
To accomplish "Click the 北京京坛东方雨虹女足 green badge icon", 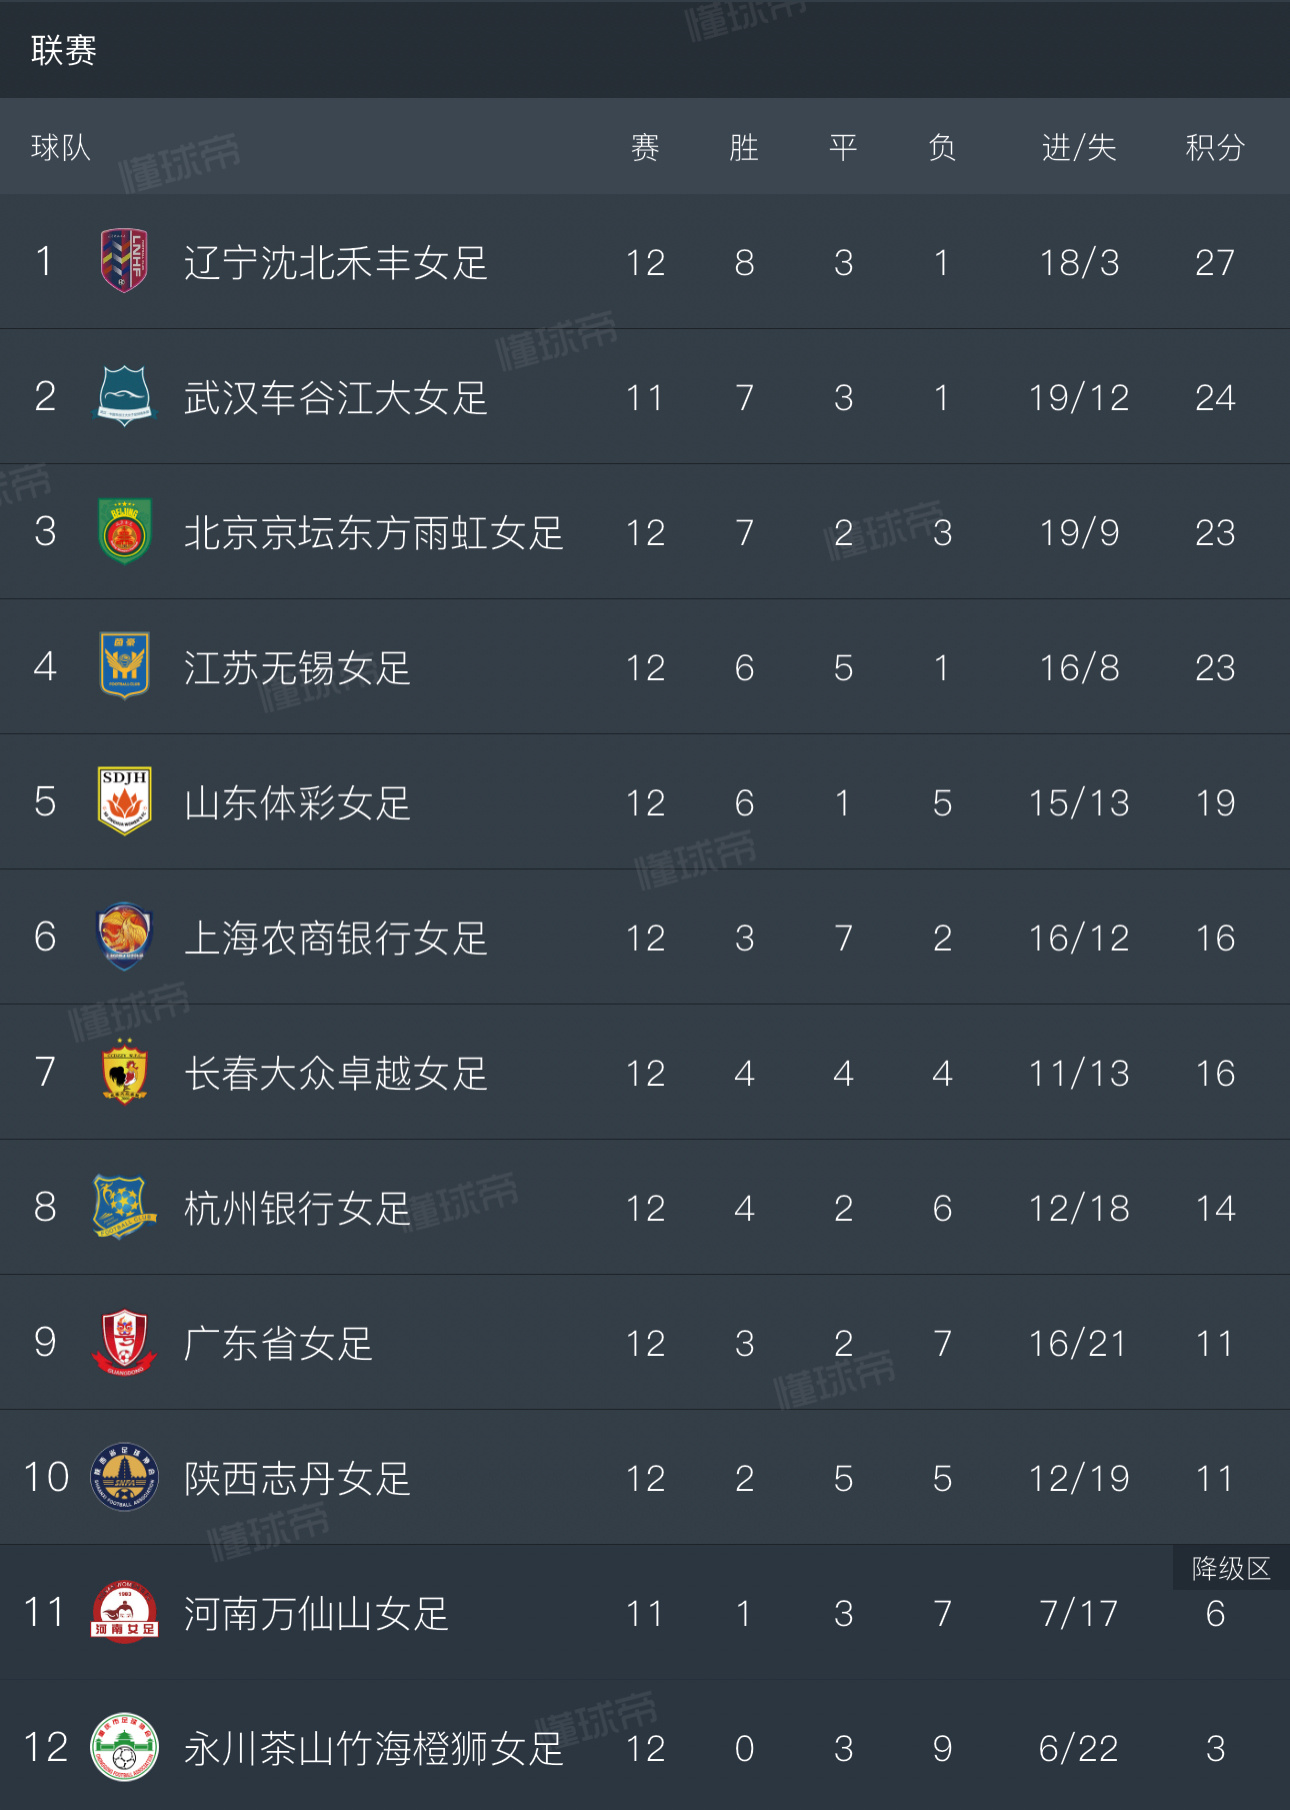I will tap(124, 531).
